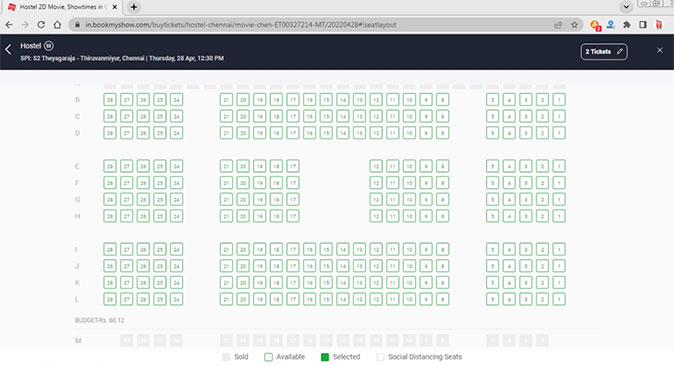Select seat 17 in row E

[x=293, y=166]
